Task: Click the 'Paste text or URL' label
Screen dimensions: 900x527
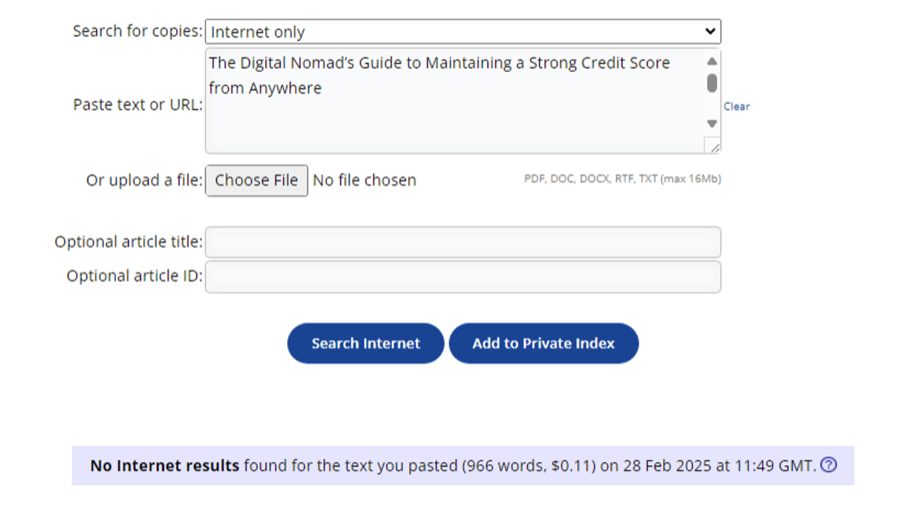Action: coord(137,104)
